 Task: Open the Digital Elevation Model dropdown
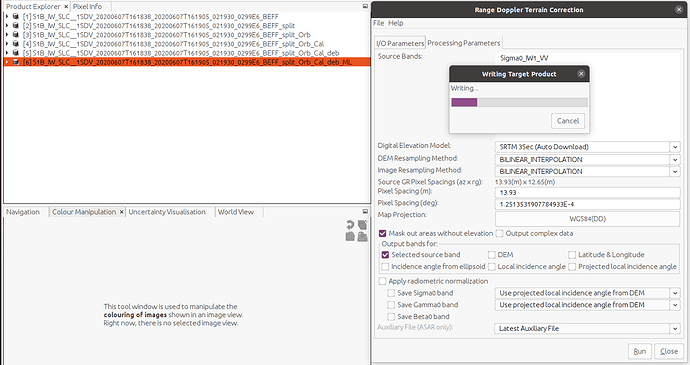tap(675, 147)
